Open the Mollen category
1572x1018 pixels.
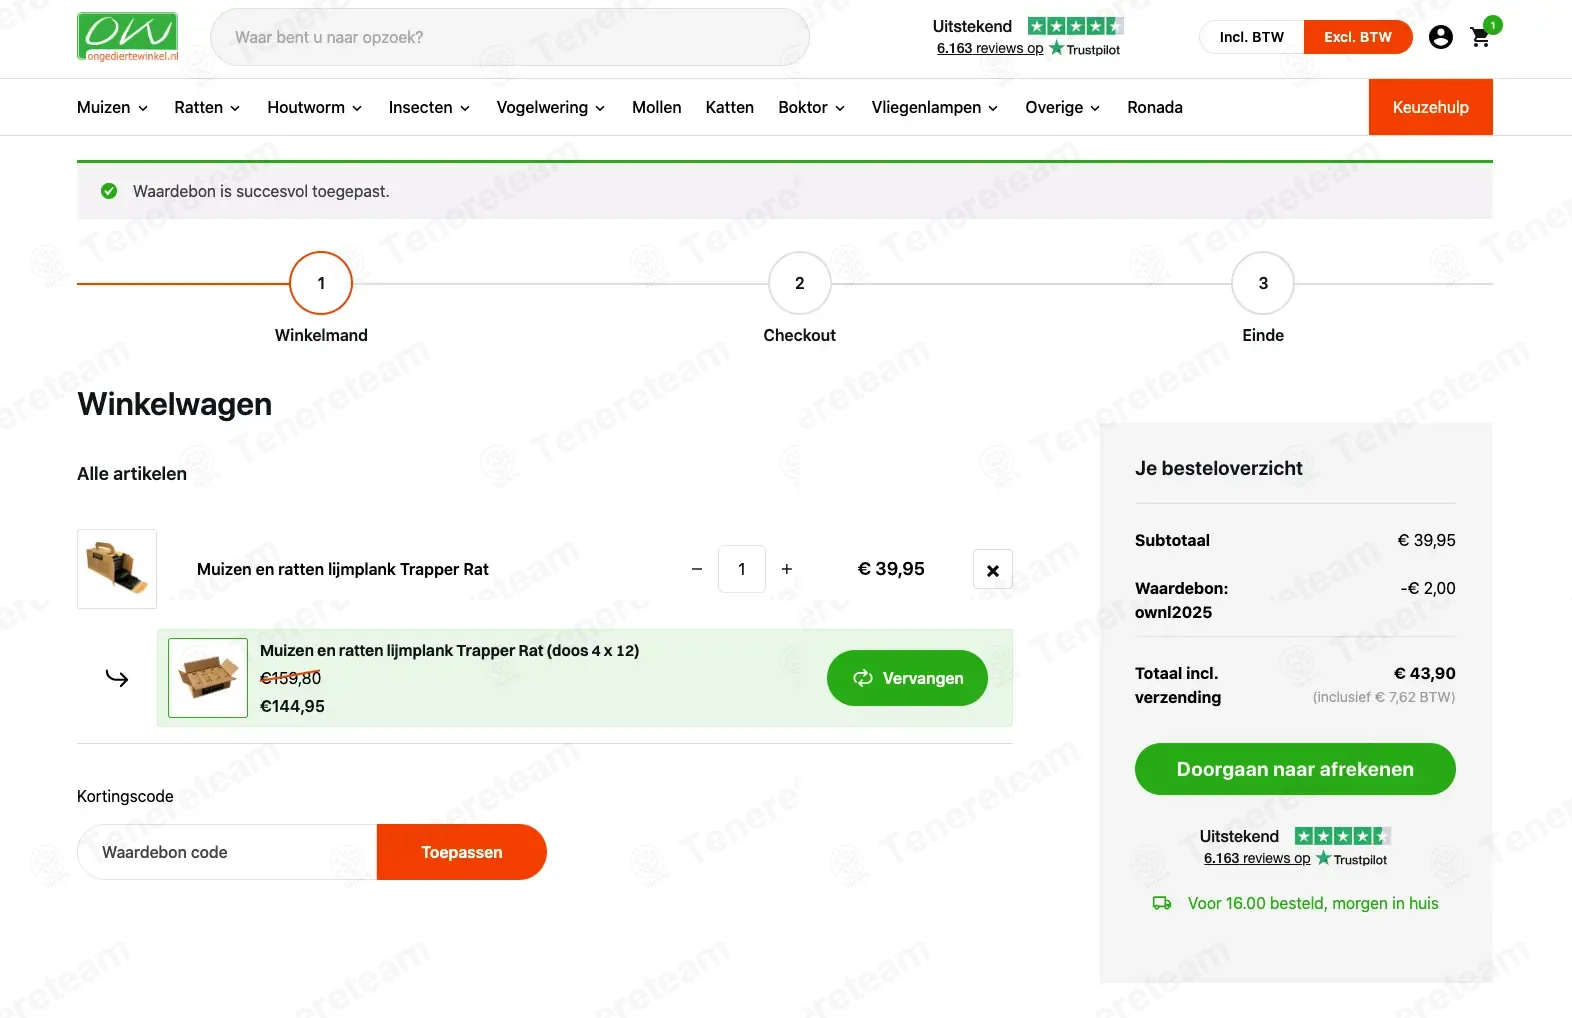pyautogui.click(x=656, y=107)
